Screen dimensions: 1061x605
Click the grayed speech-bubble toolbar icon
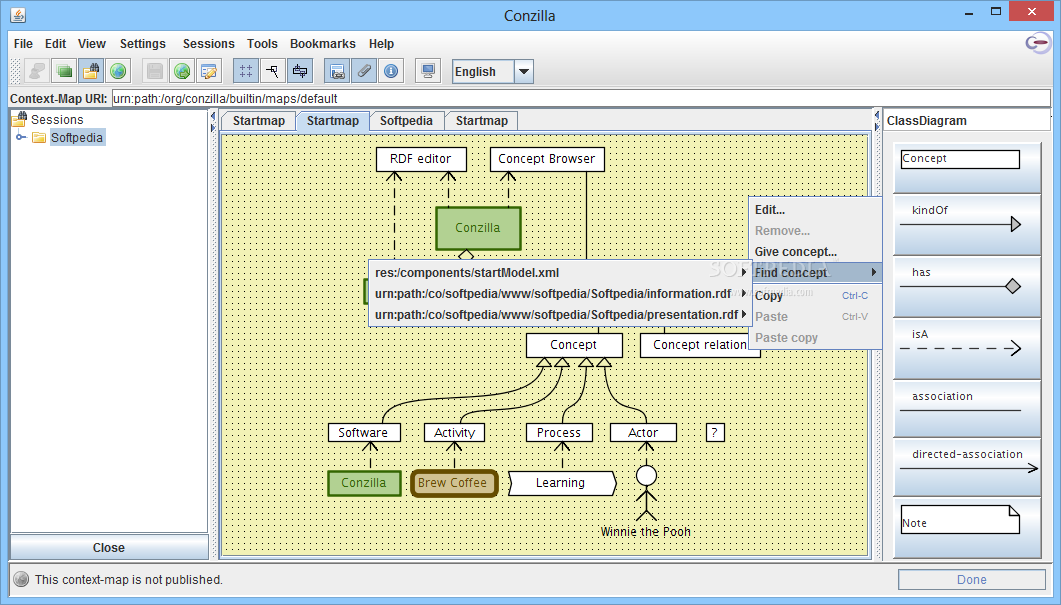coord(37,71)
